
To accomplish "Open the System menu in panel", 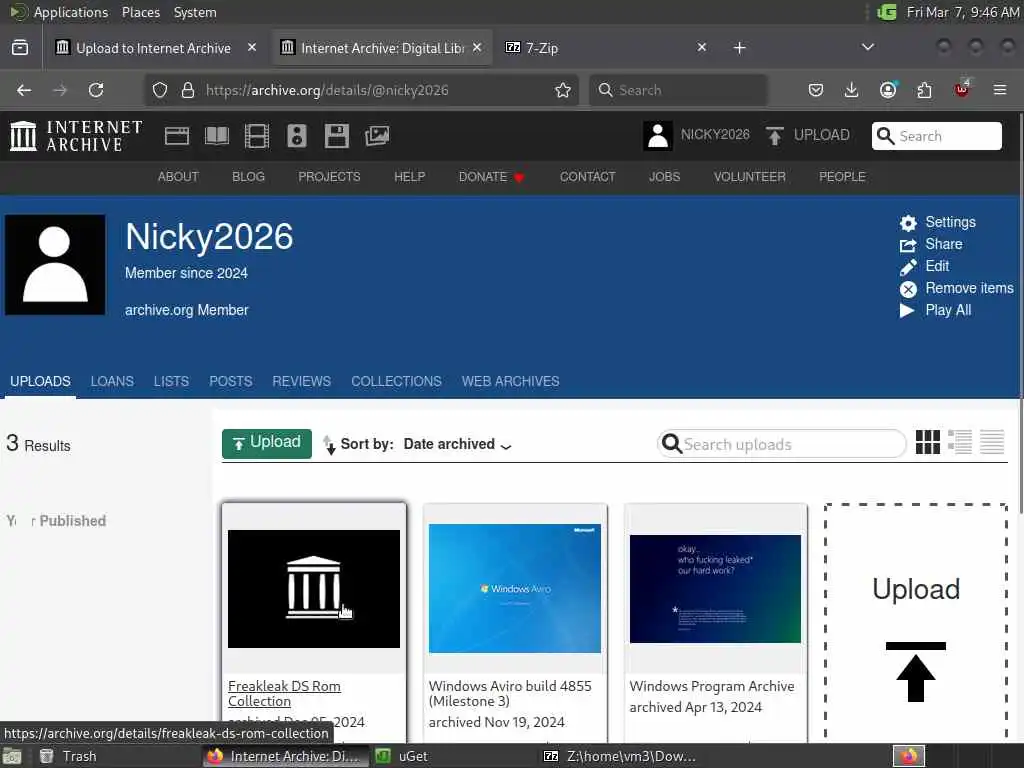I will [195, 12].
